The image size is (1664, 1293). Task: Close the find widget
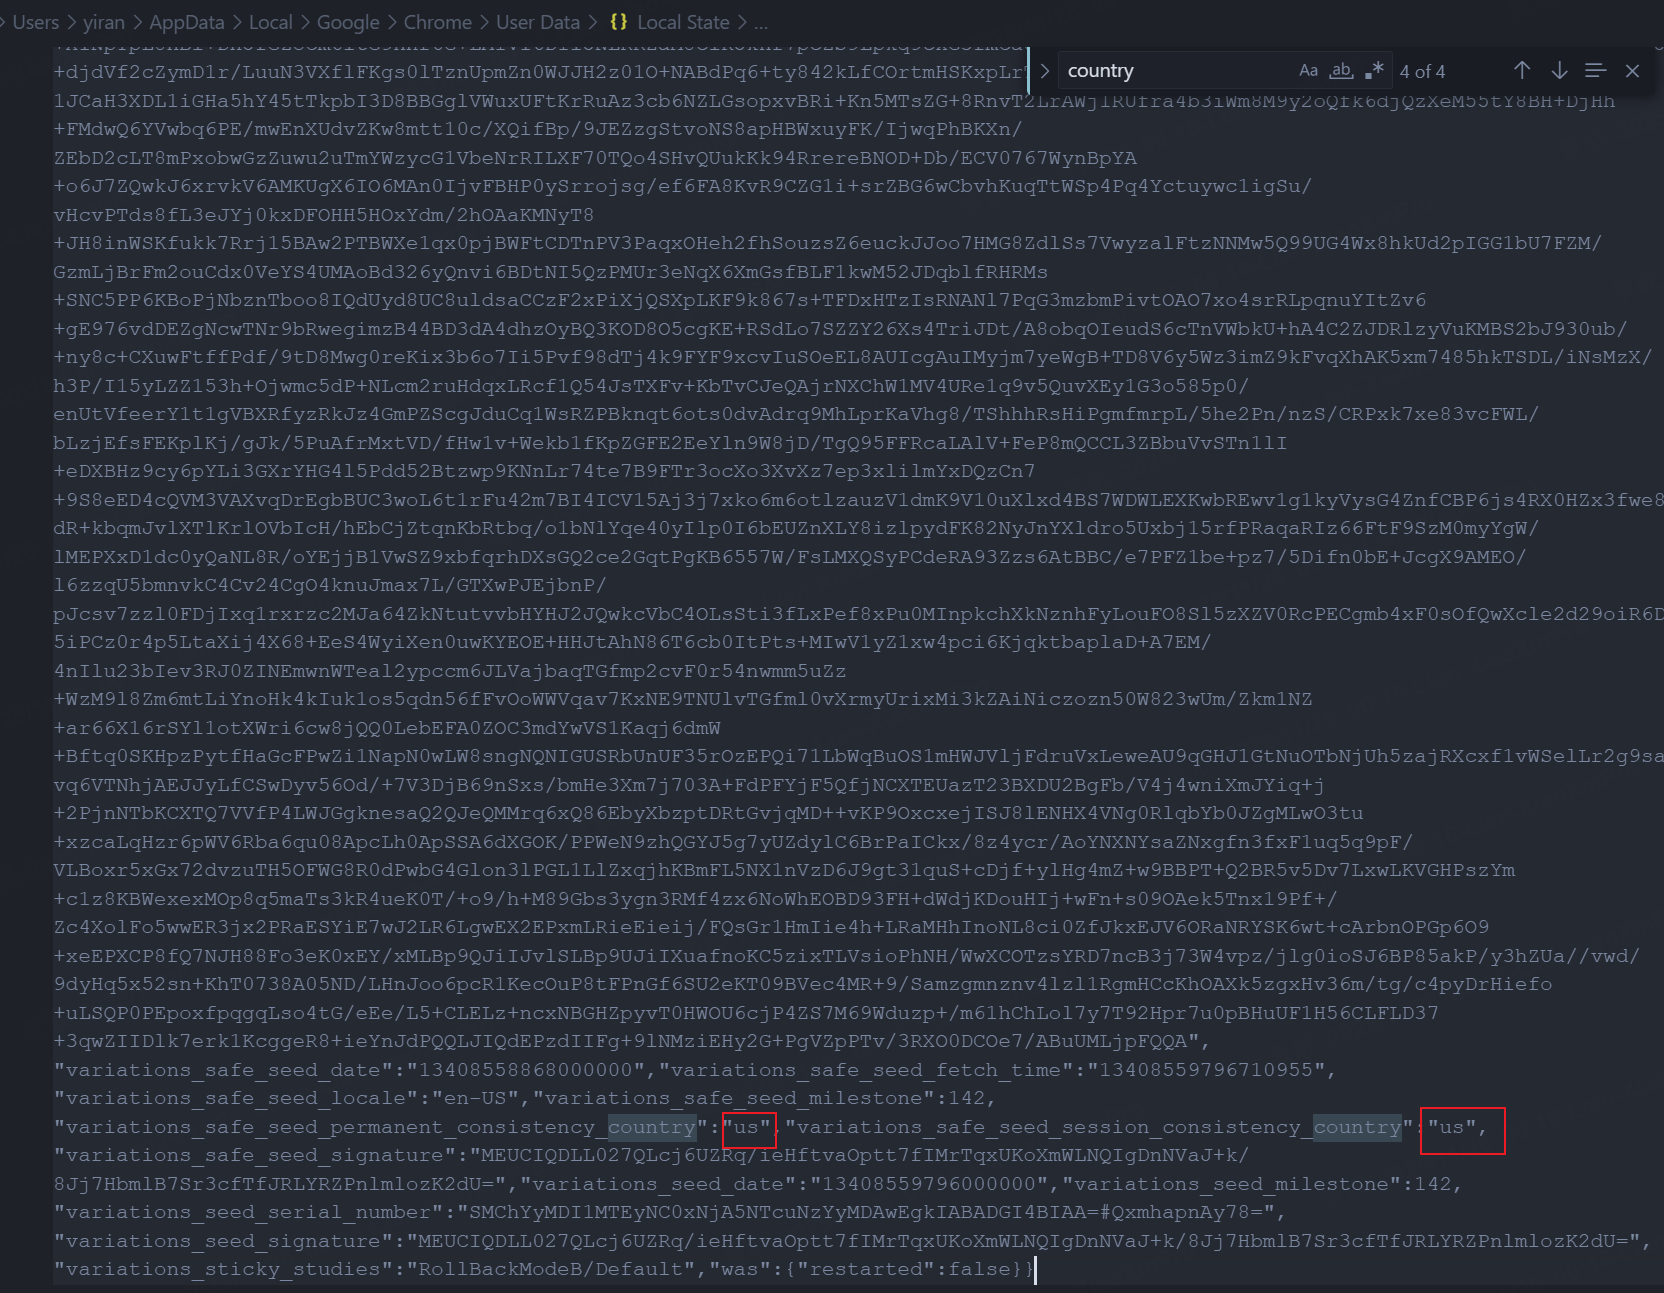coord(1632,71)
